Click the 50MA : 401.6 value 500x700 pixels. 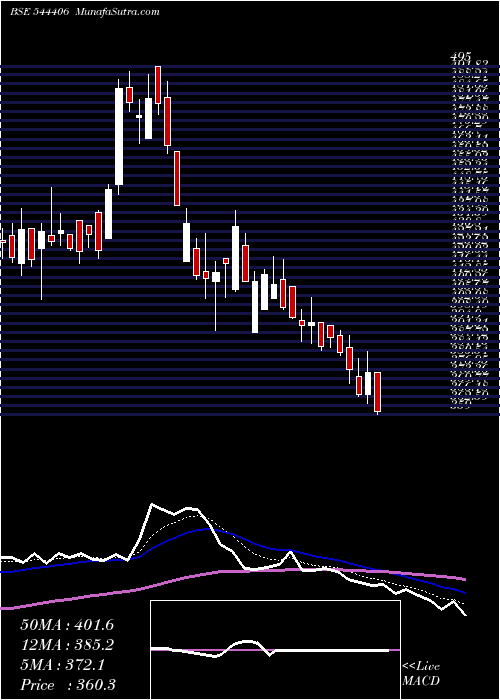[x=67, y=625]
